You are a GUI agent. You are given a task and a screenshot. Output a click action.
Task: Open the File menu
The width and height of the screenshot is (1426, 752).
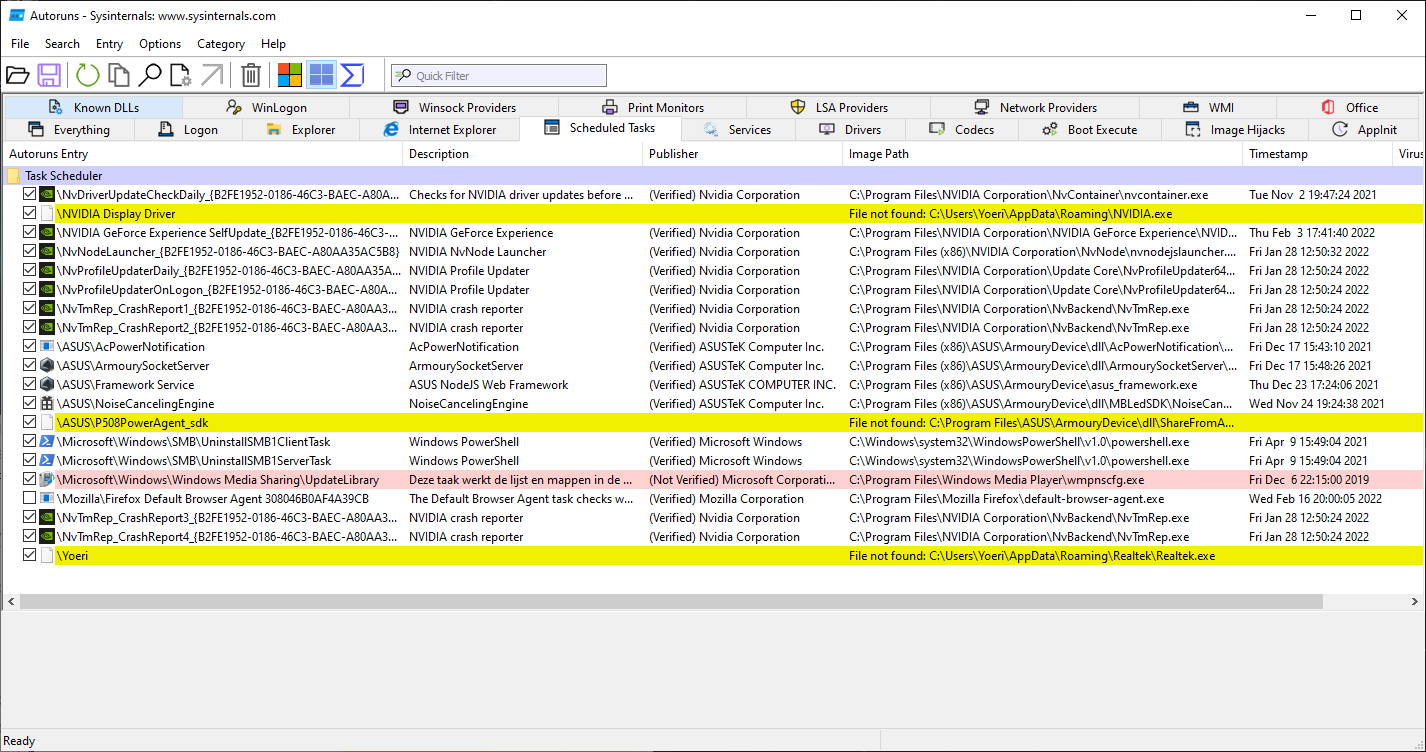(x=20, y=44)
